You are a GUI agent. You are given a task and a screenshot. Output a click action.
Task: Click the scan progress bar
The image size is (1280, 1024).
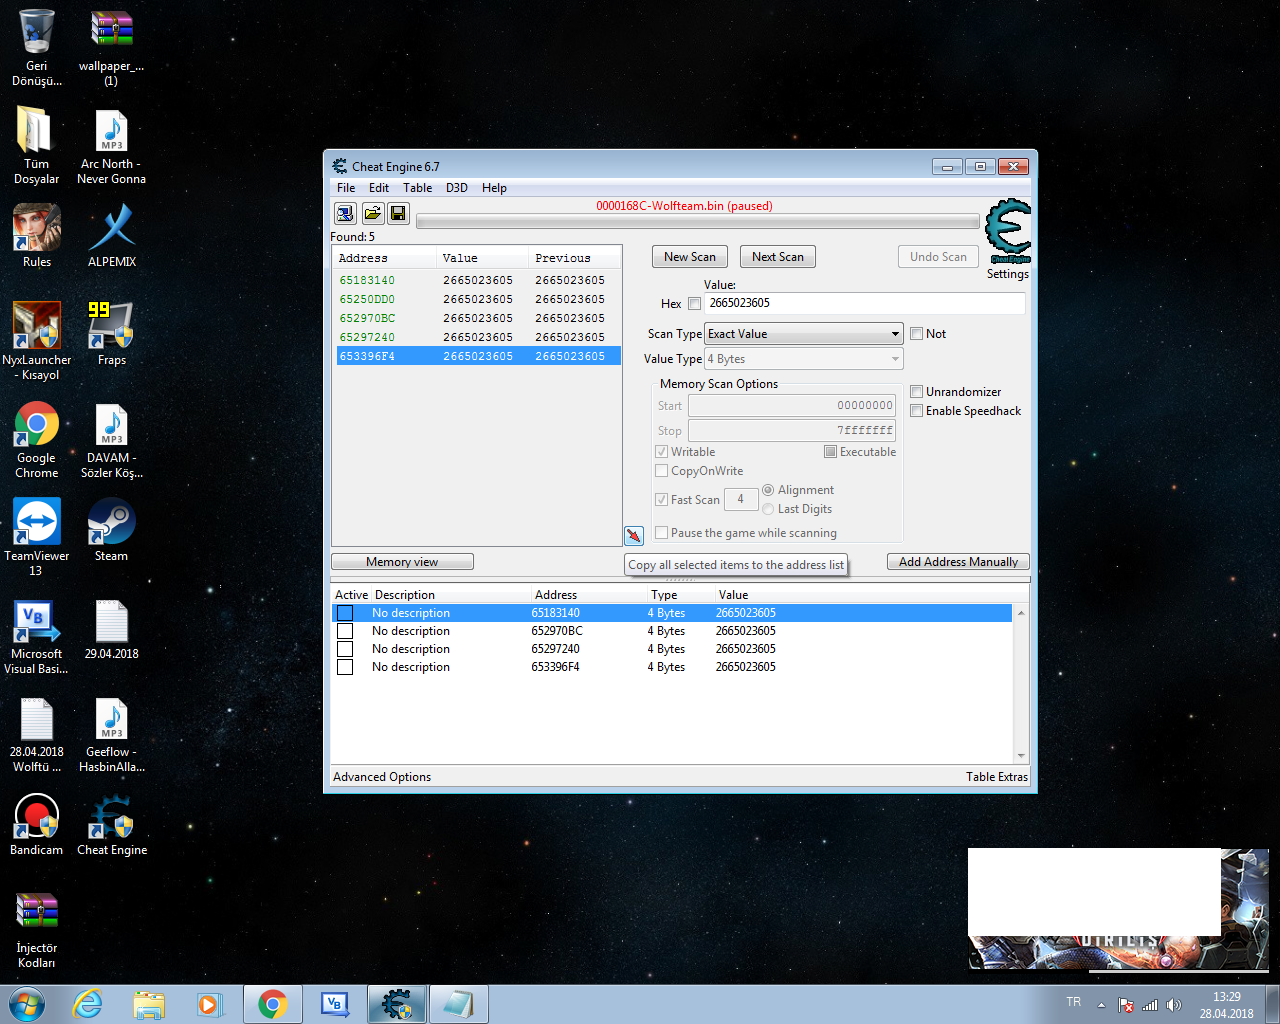(x=698, y=221)
